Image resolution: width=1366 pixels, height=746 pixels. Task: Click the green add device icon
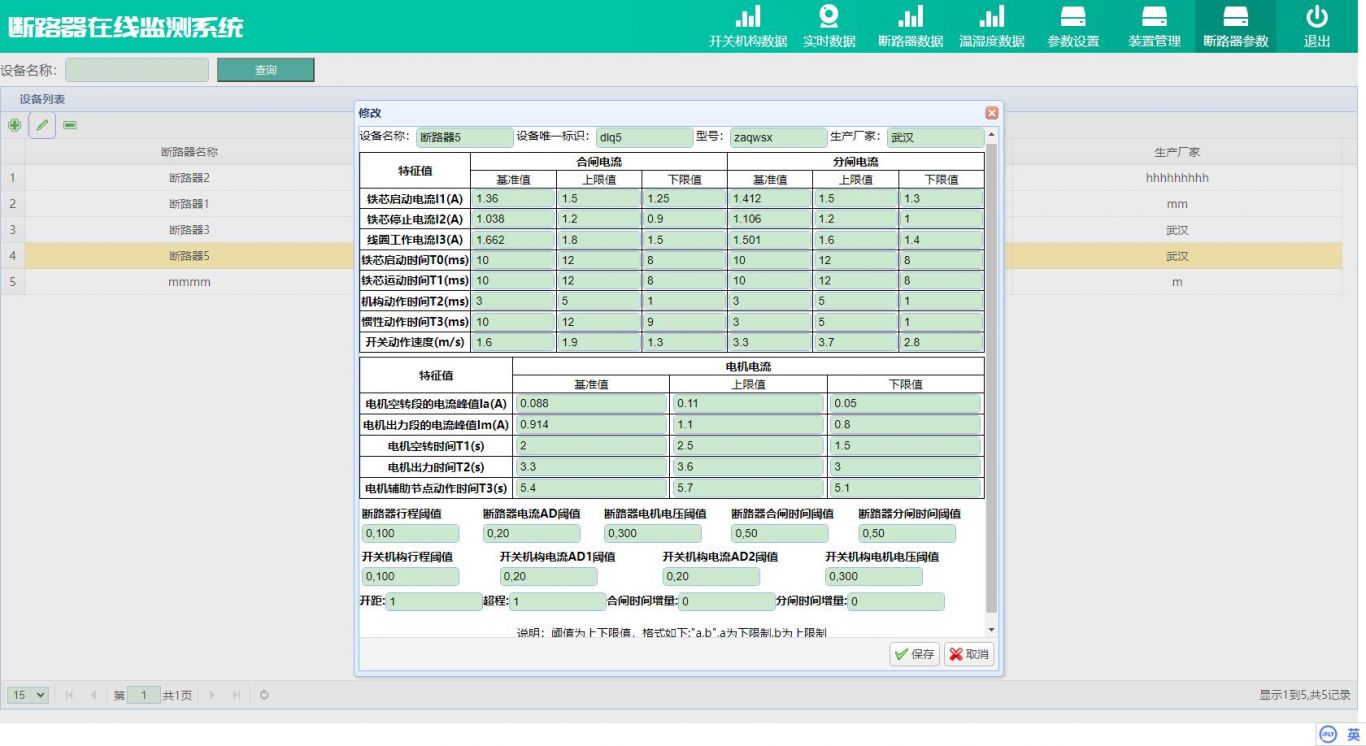pyautogui.click(x=14, y=125)
